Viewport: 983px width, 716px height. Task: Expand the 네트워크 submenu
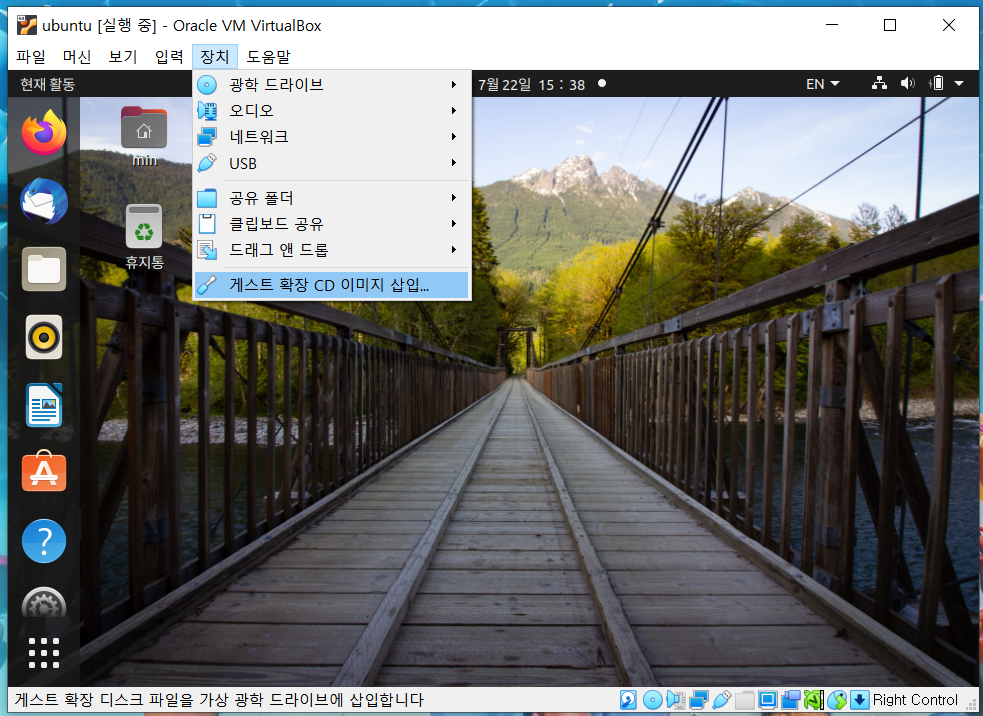pyautogui.click(x=332, y=137)
